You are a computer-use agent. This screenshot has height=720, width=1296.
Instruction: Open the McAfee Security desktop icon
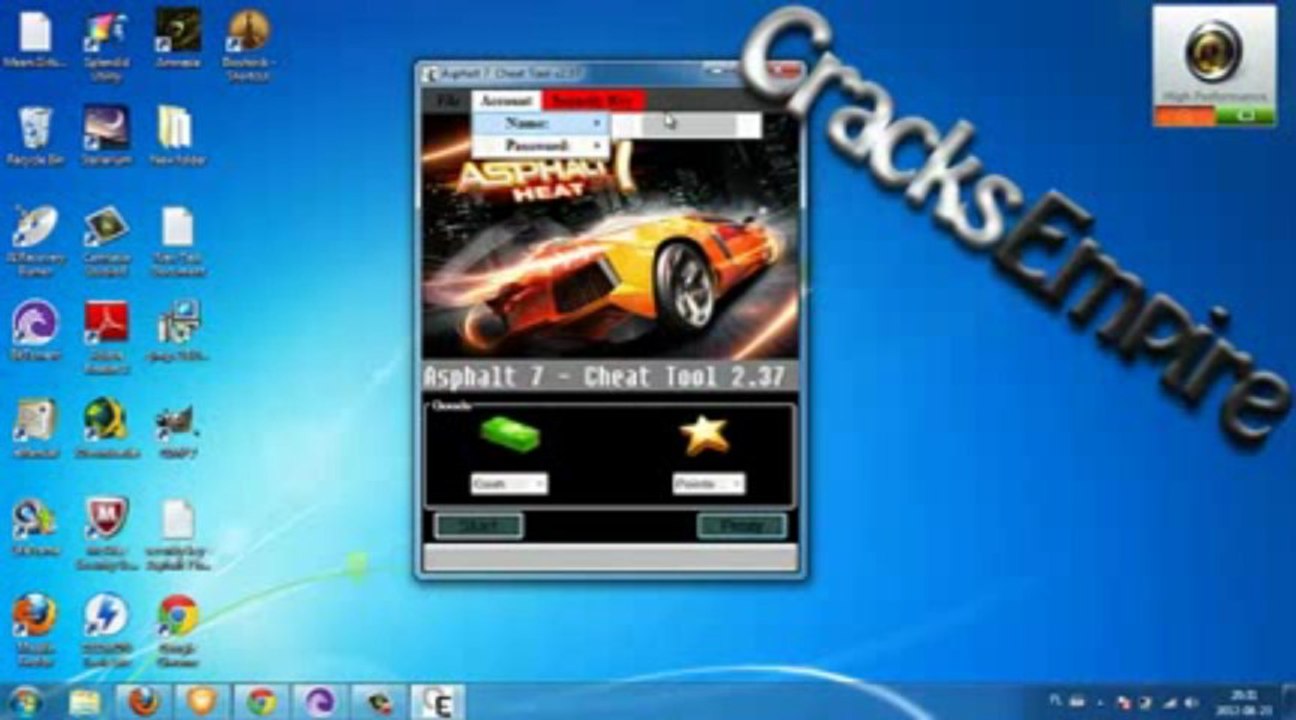[106, 532]
